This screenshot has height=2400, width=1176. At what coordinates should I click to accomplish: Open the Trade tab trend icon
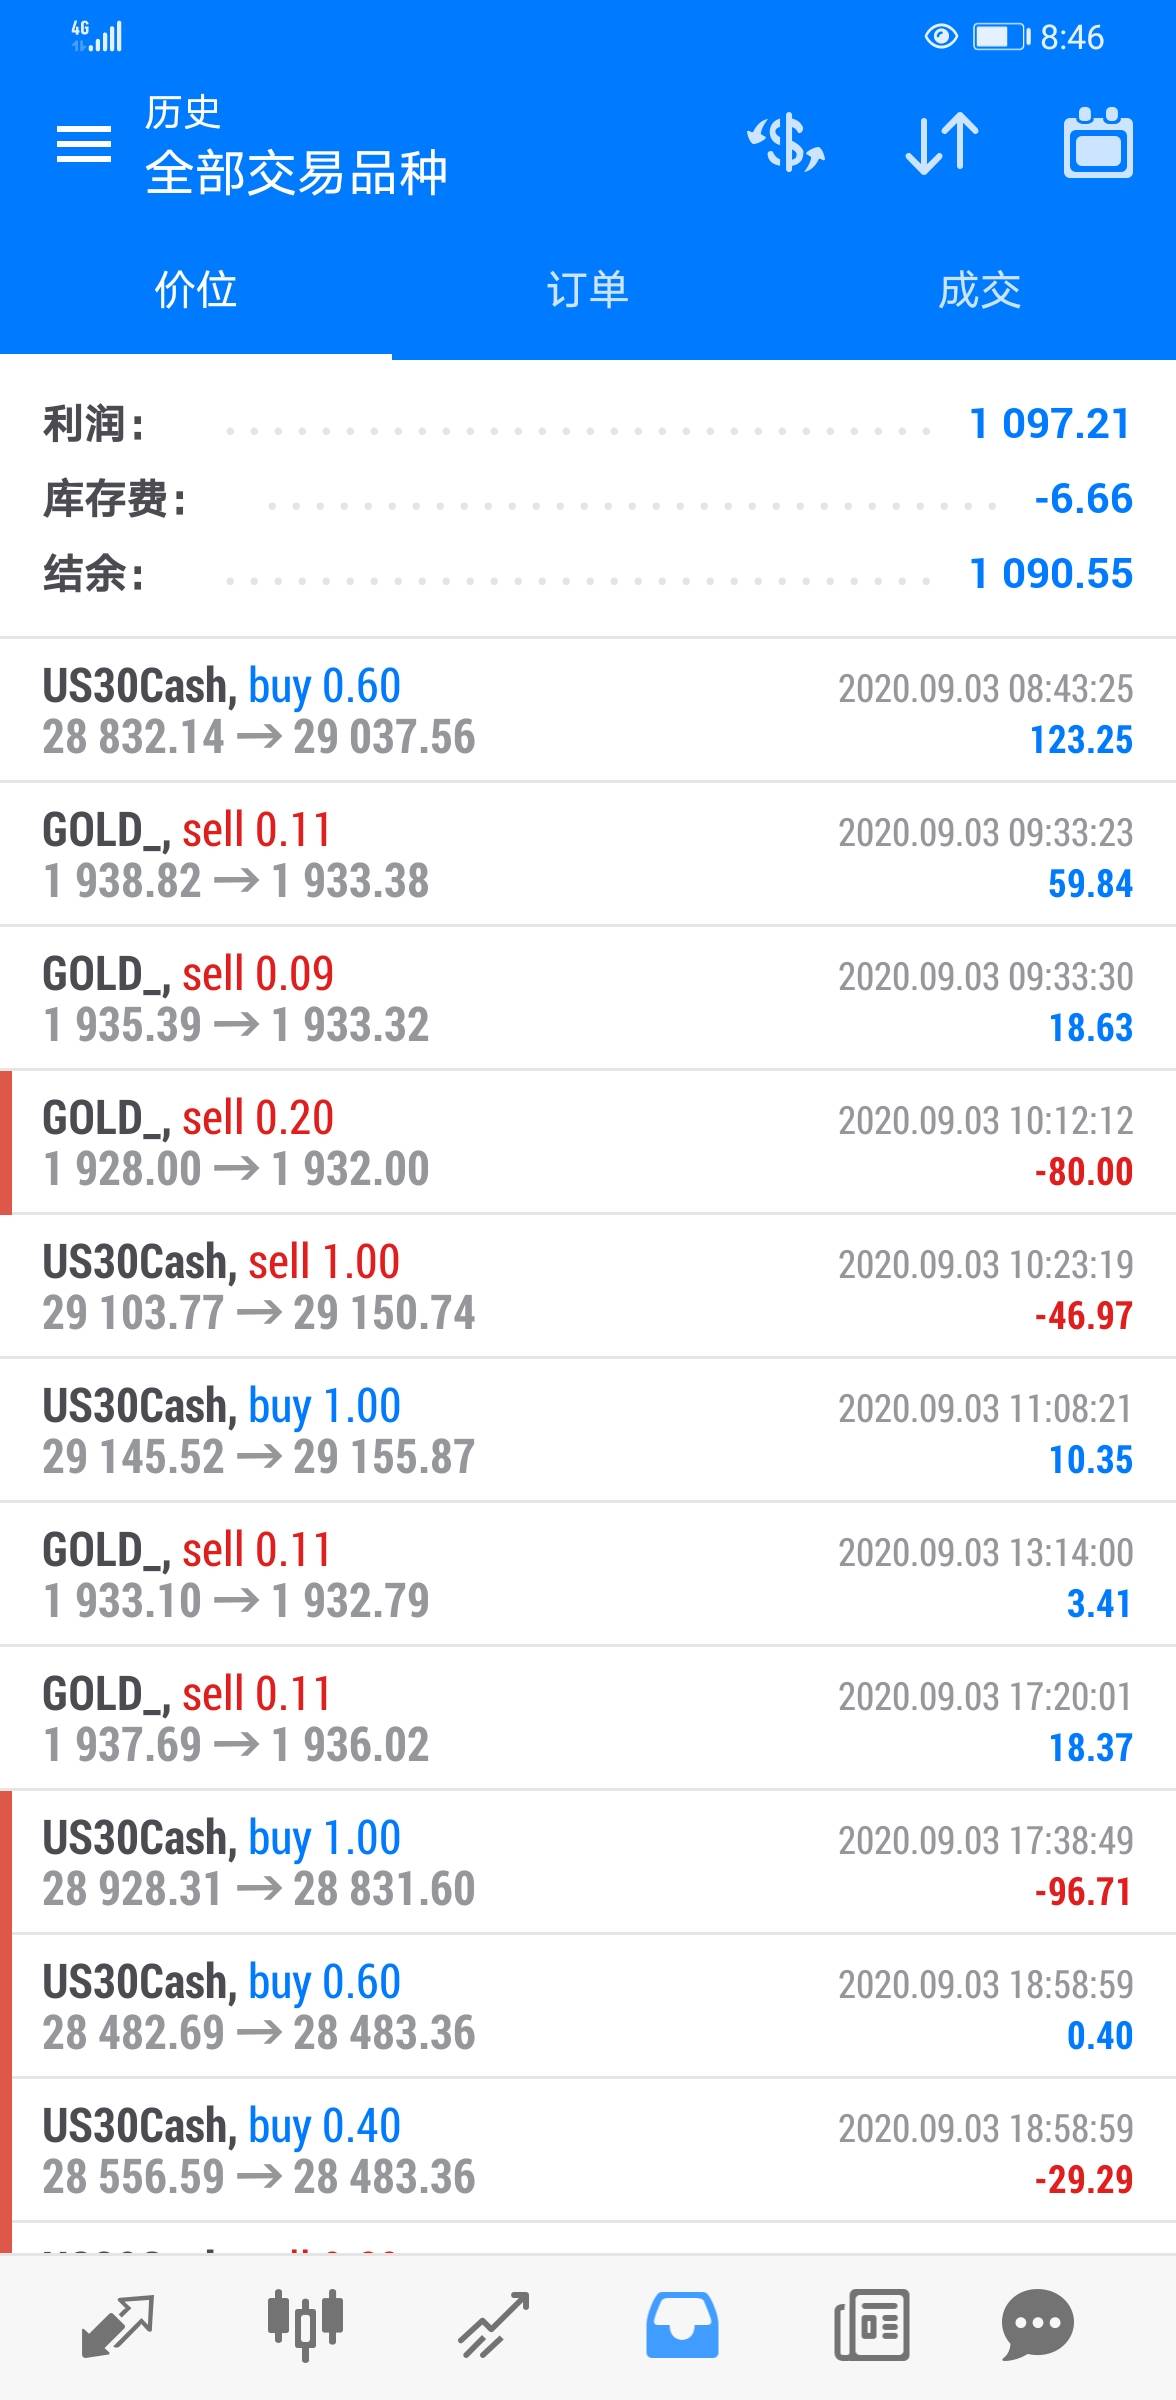[x=493, y=2324]
